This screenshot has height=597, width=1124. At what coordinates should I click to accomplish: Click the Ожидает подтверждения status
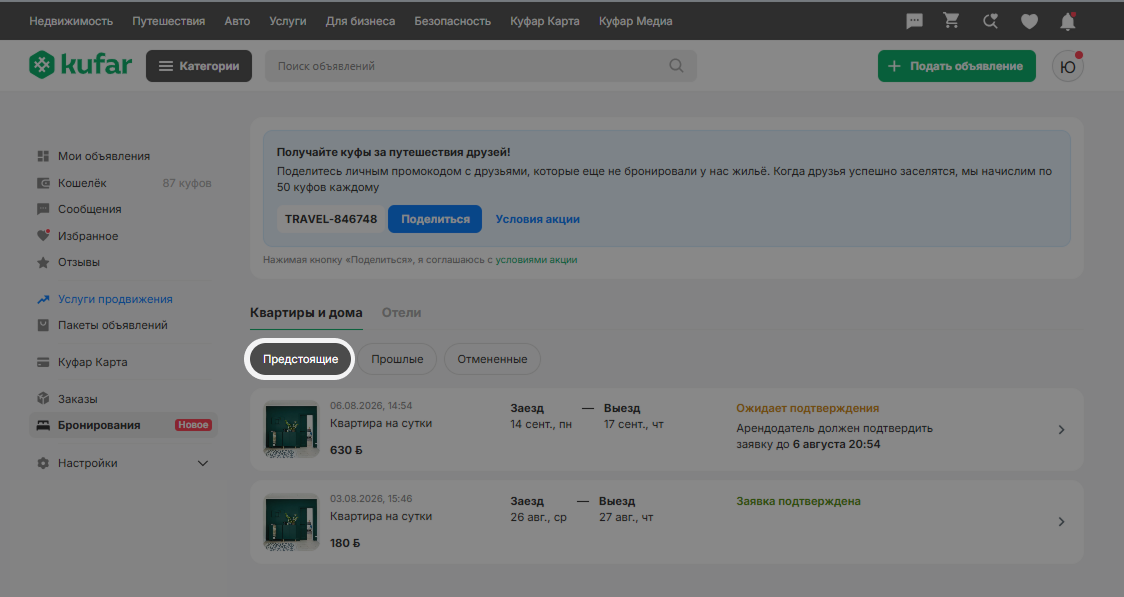[808, 408]
